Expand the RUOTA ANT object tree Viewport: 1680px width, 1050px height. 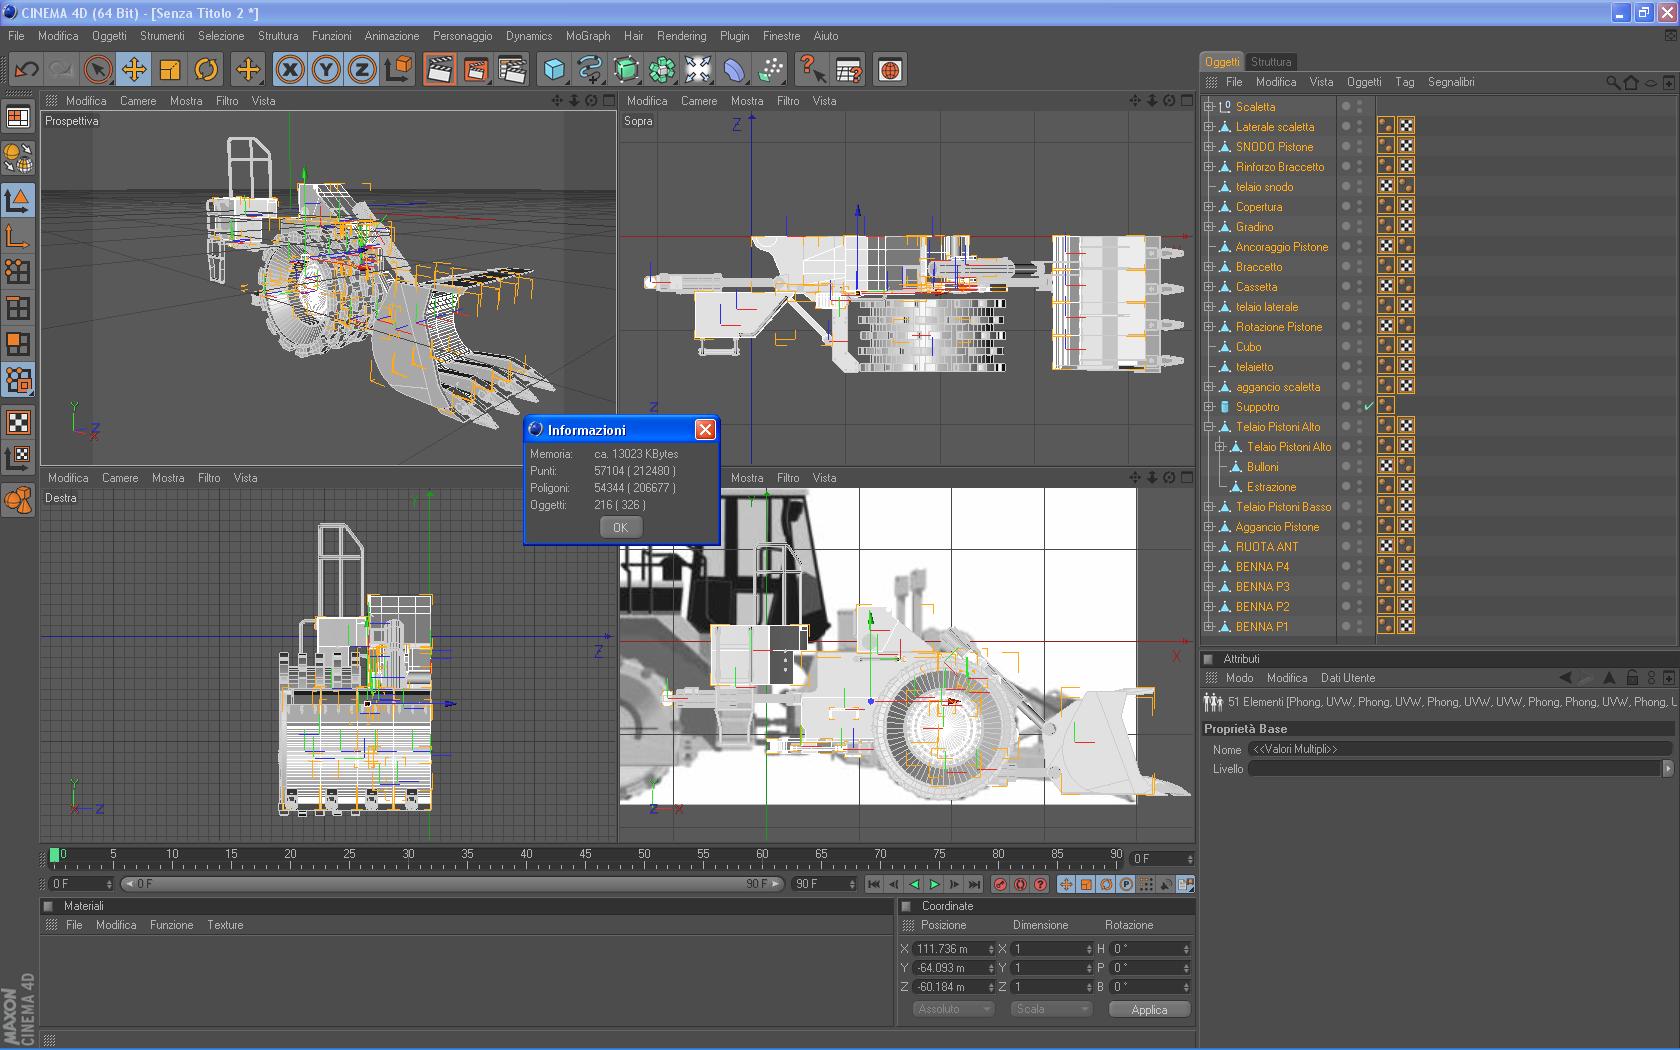pyautogui.click(x=1209, y=547)
